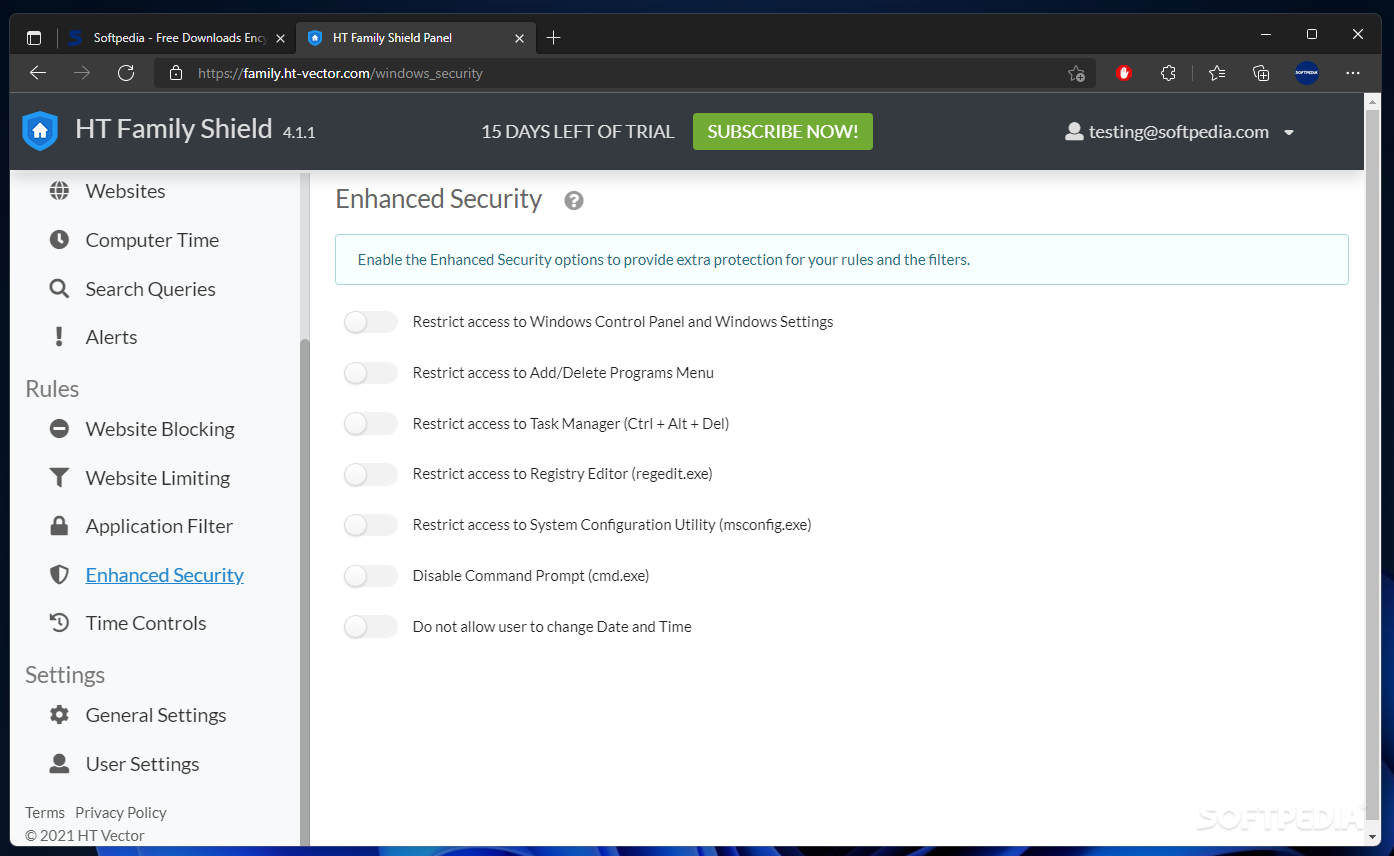Image resolution: width=1394 pixels, height=856 pixels.
Task: Open Time Controls rules
Action: tap(146, 623)
